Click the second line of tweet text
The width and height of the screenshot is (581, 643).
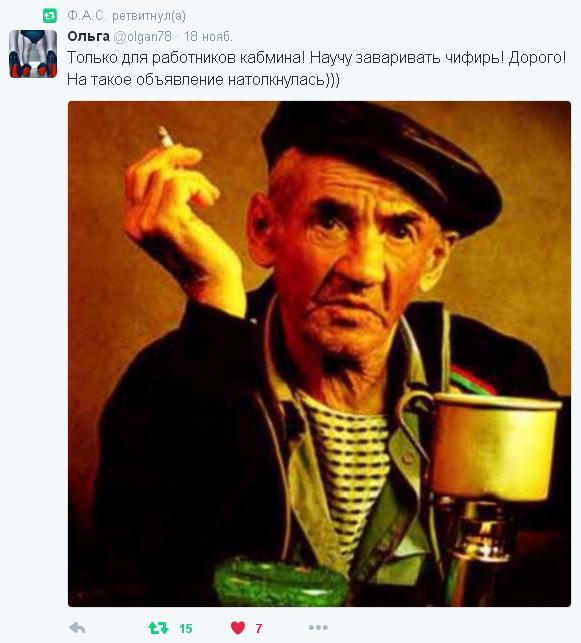tap(203, 79)
